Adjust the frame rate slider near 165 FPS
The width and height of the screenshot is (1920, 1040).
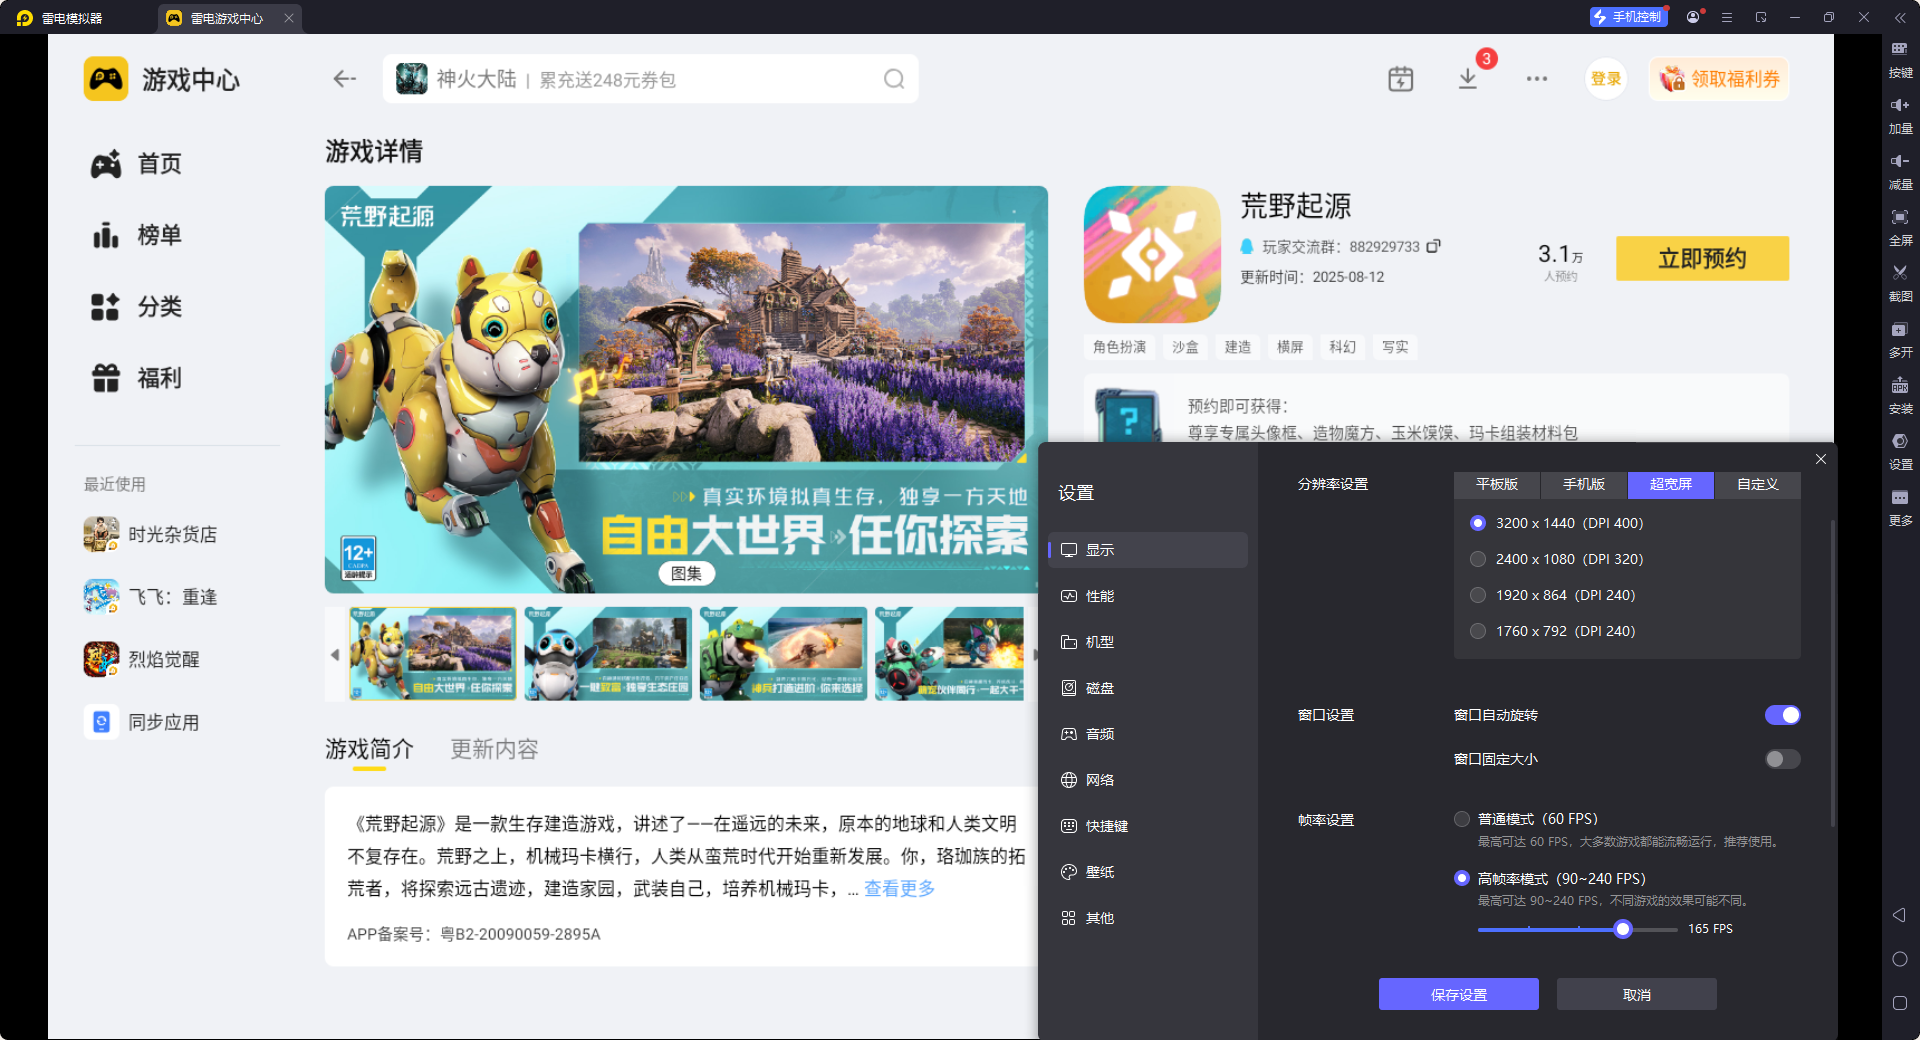click(1622, 929)
